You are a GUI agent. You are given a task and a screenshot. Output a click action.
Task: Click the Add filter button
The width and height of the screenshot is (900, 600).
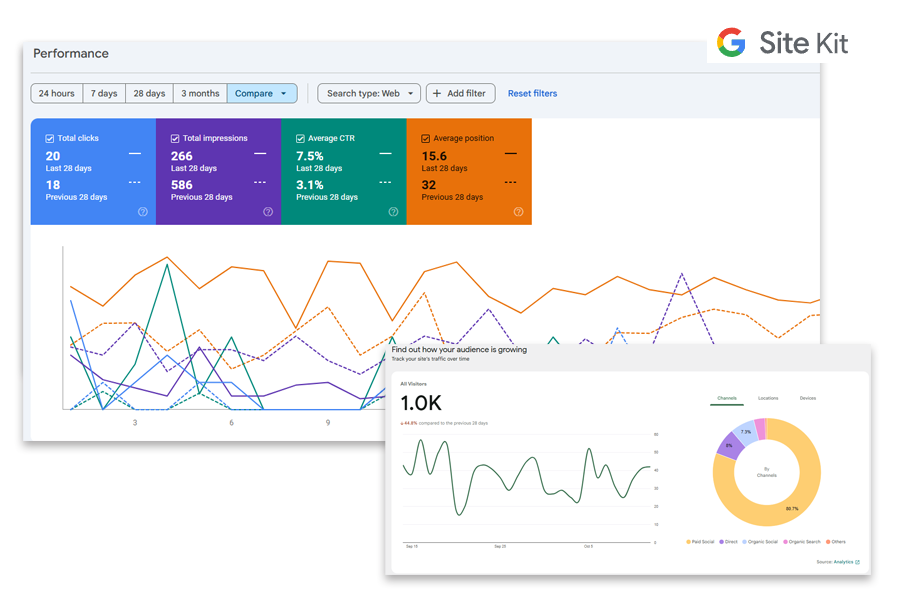point(460,93)
